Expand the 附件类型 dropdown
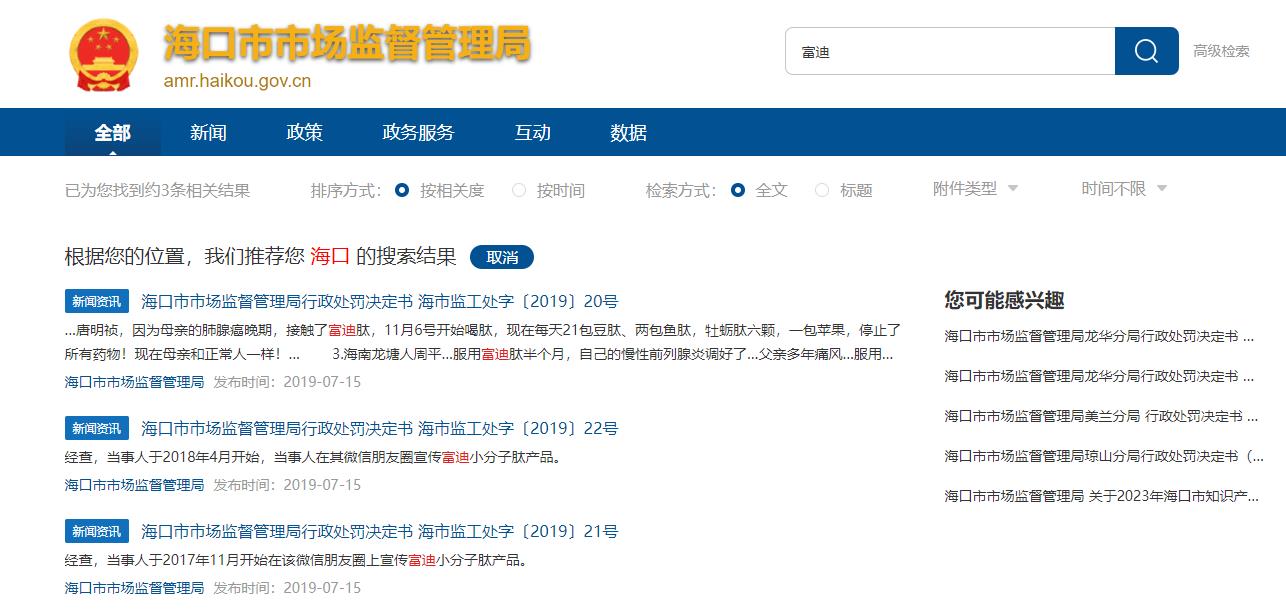This screenshot has height=613, width=1286. pyautogui.click(x=975, y=189)
